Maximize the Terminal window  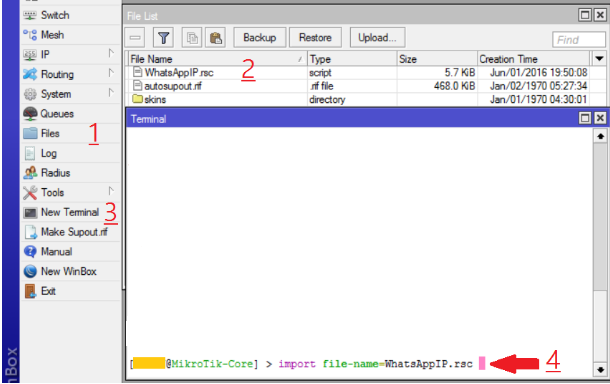click(x=585, y=118)
